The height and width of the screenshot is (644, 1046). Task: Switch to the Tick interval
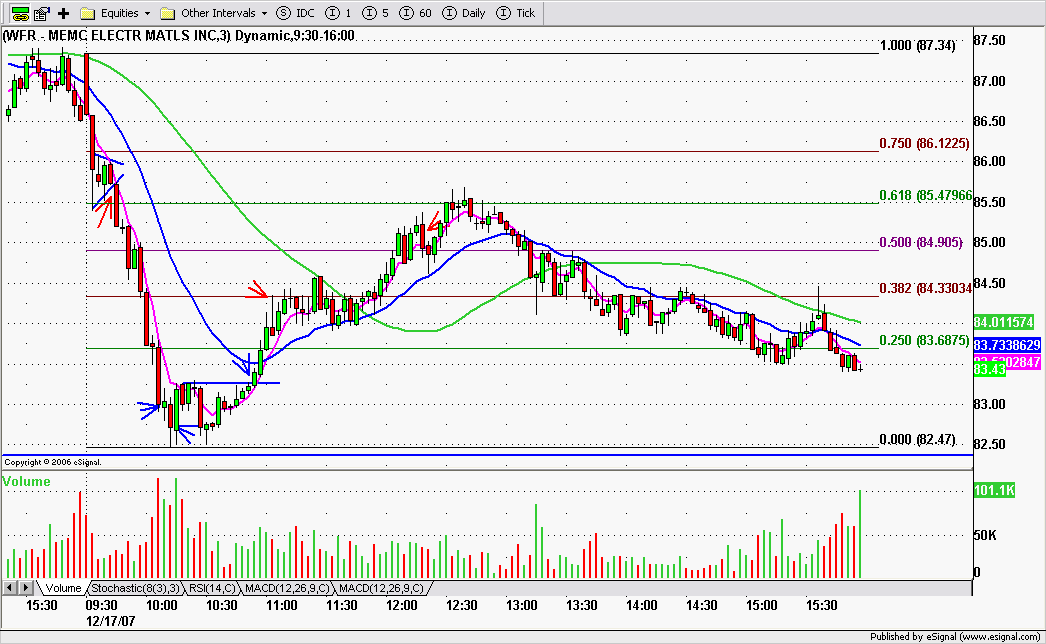(516, 13)
